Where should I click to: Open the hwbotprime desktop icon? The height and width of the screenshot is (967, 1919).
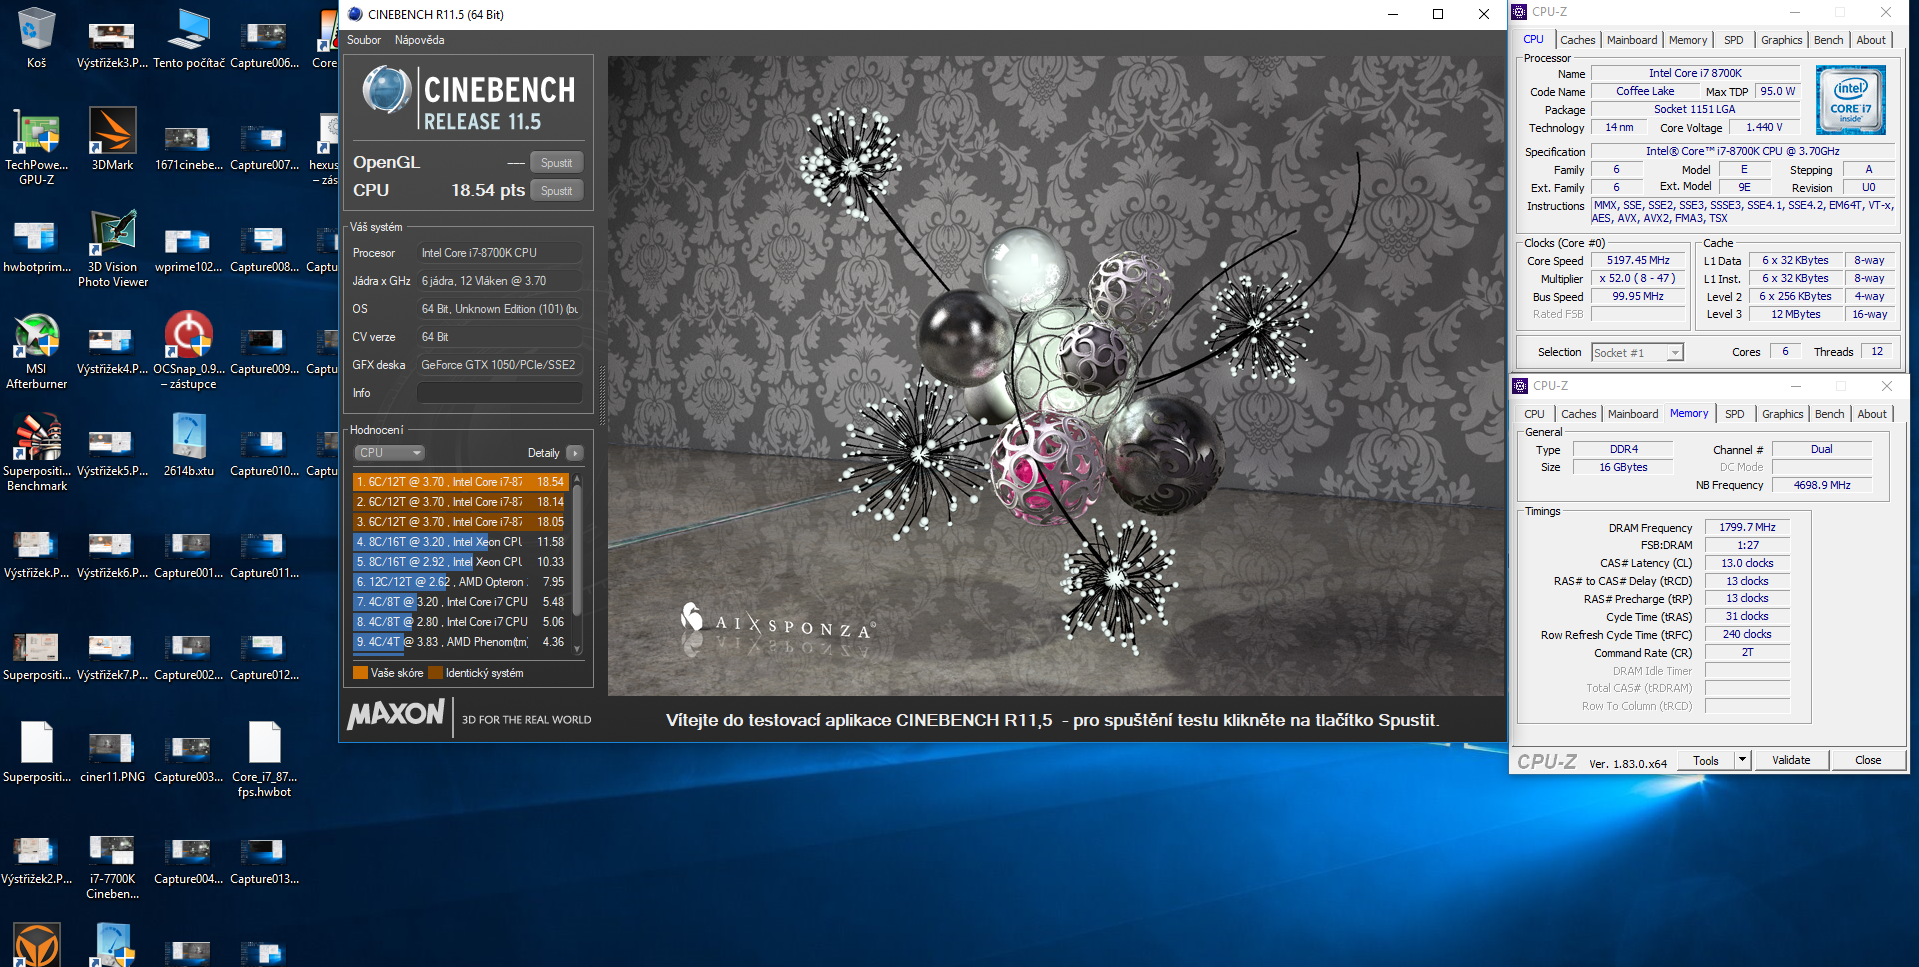pyautogui.click(x=36, y=243)
